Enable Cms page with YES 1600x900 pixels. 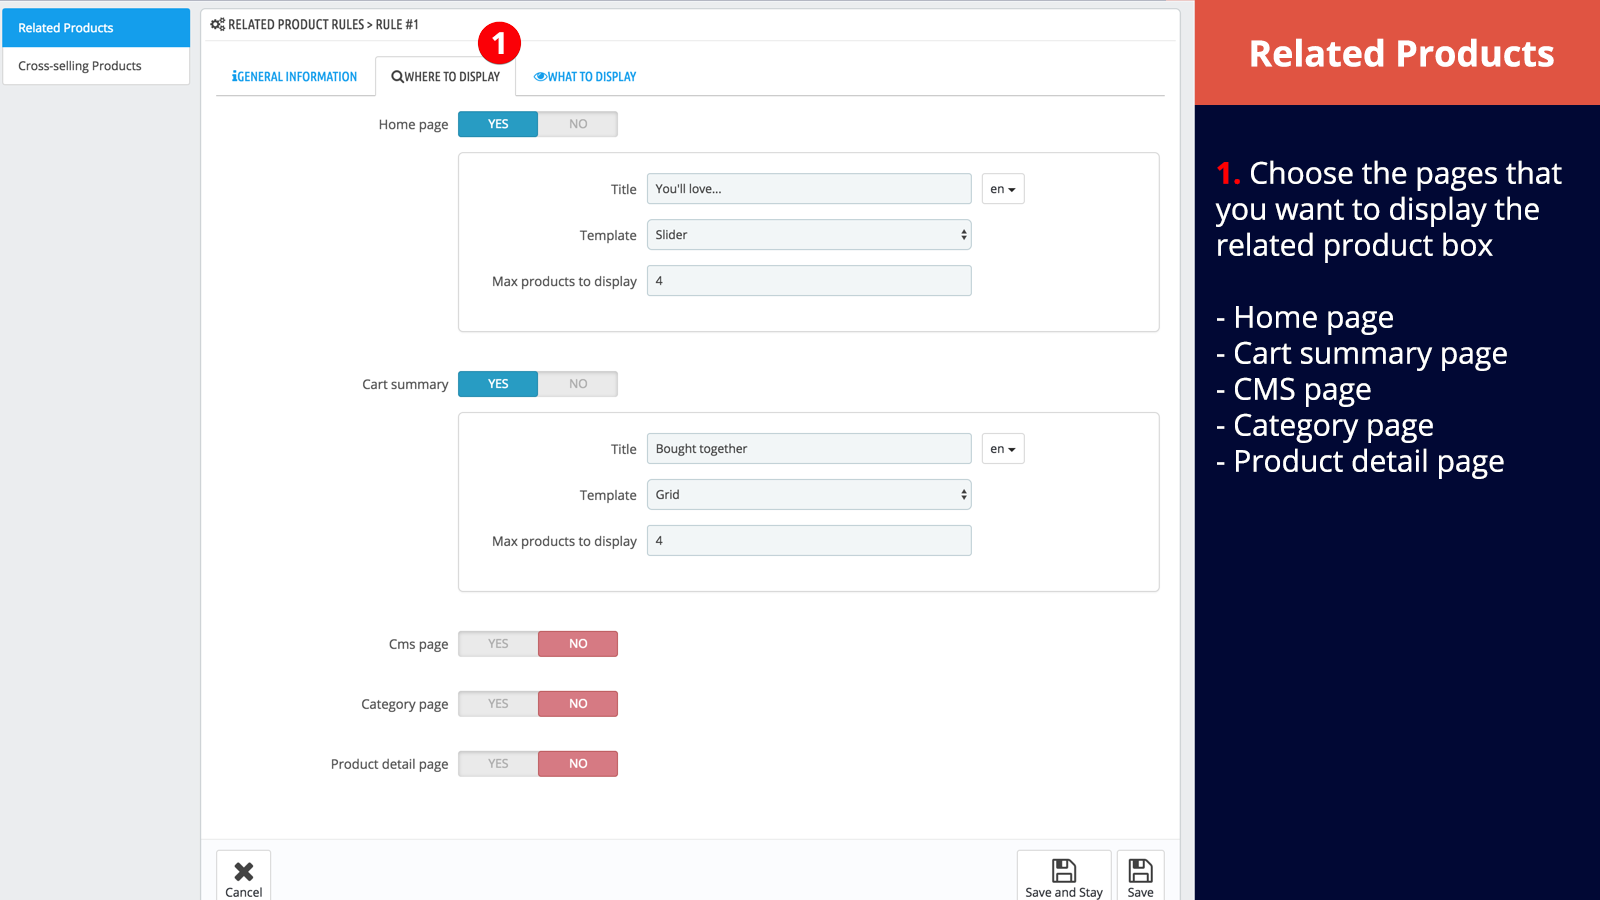pos(498,644)
